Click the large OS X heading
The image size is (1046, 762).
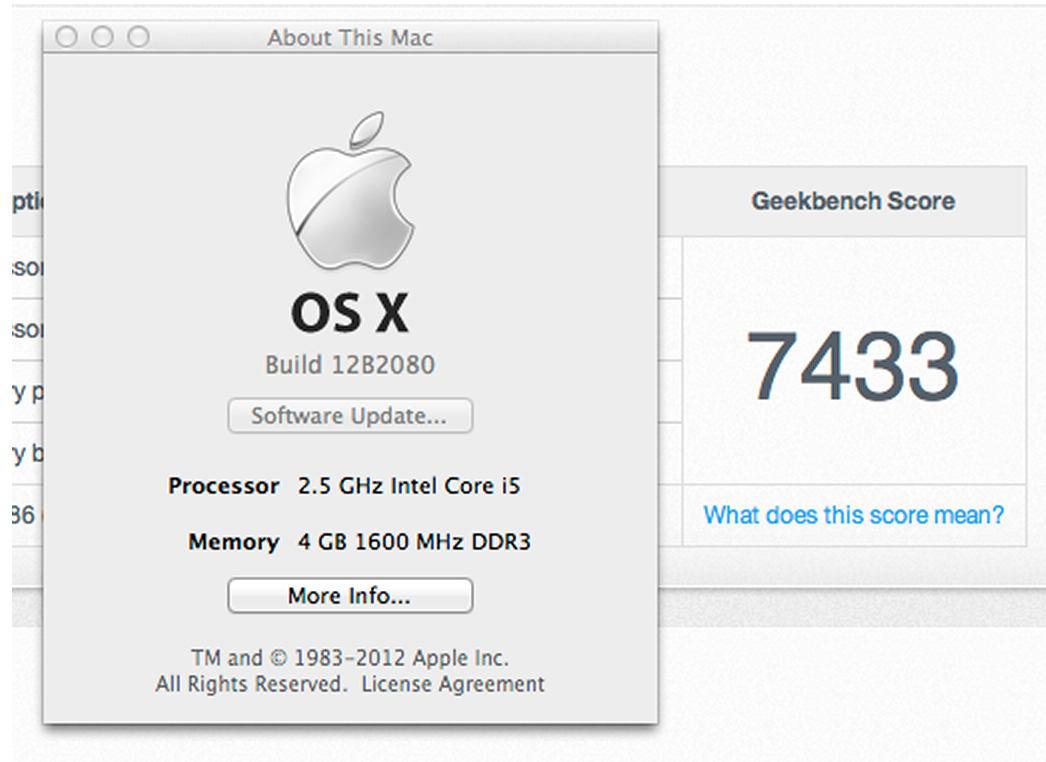349,313
